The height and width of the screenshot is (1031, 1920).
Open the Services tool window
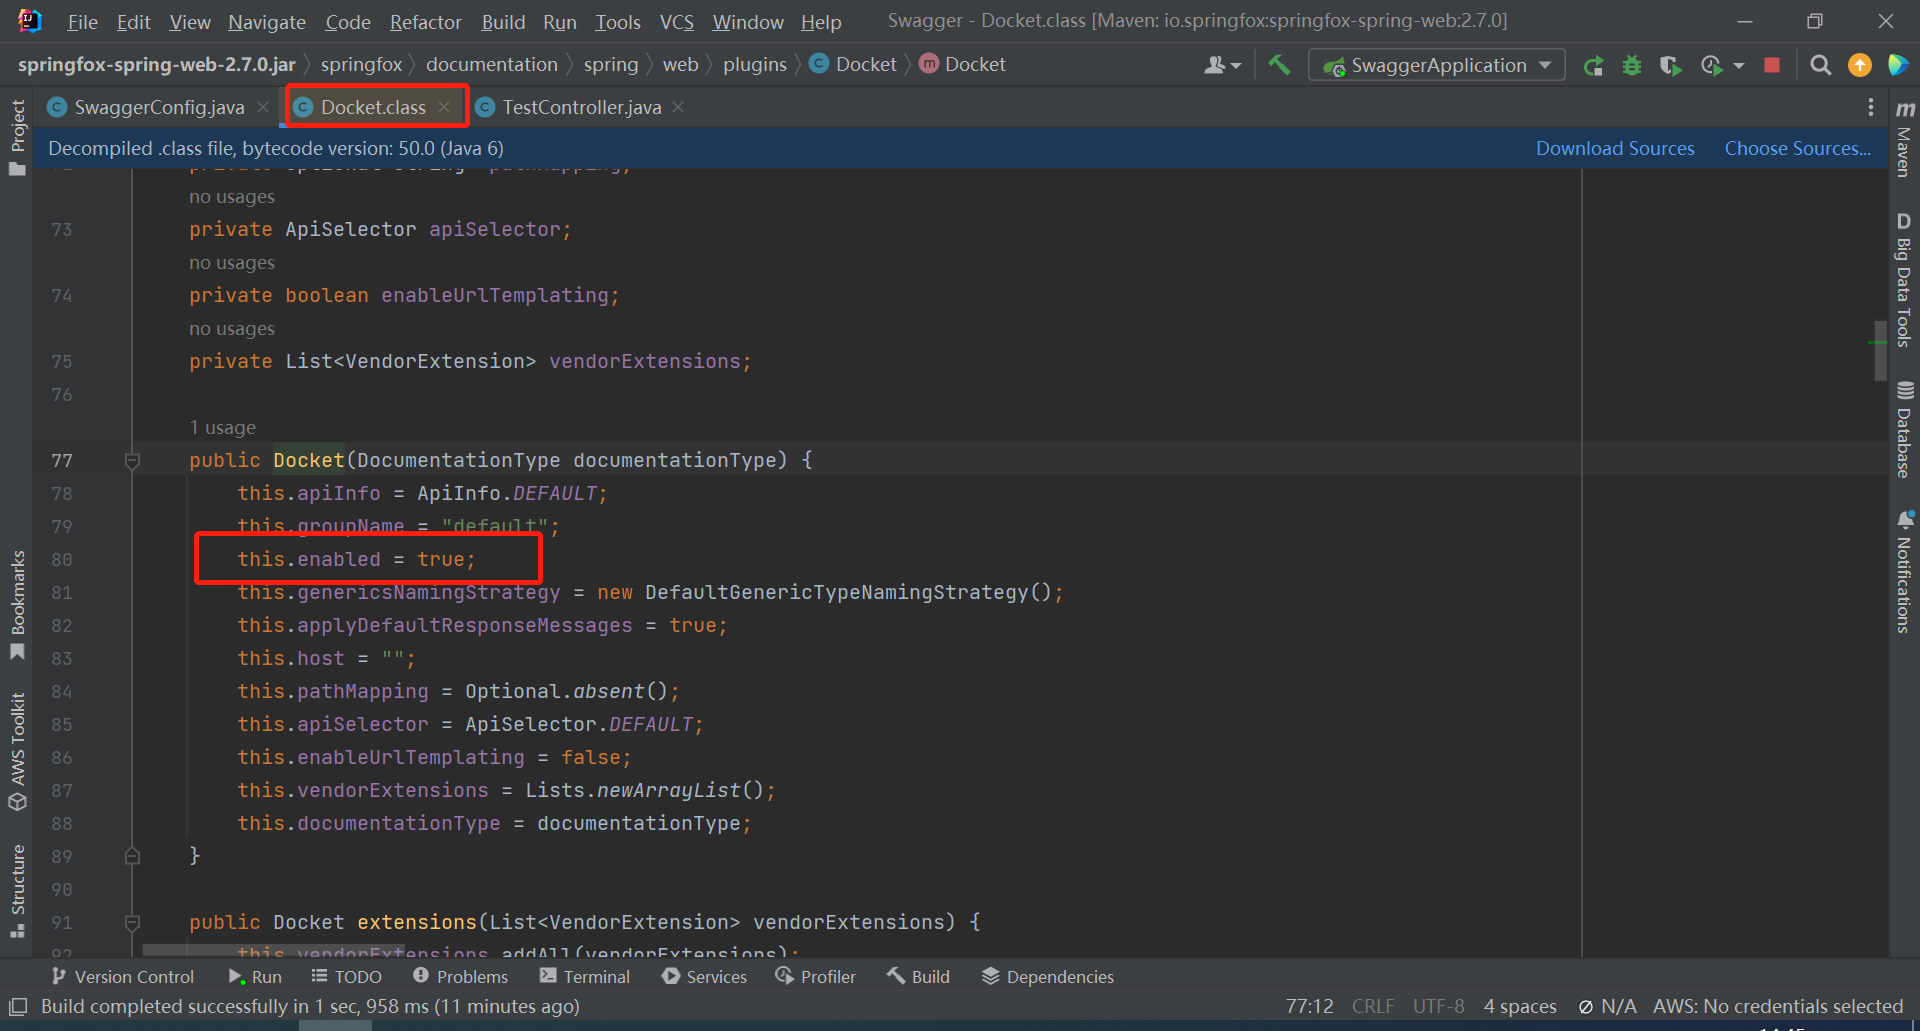point(704,976)
